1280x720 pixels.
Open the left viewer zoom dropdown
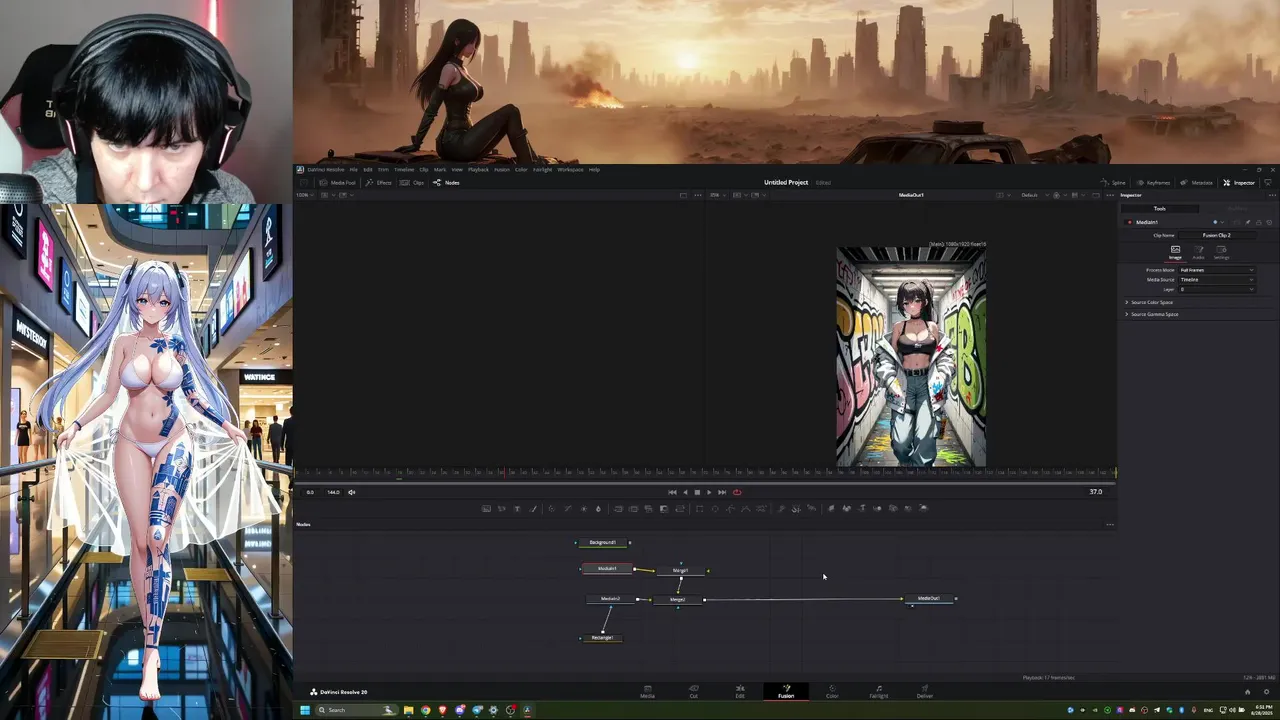(304, 195)
